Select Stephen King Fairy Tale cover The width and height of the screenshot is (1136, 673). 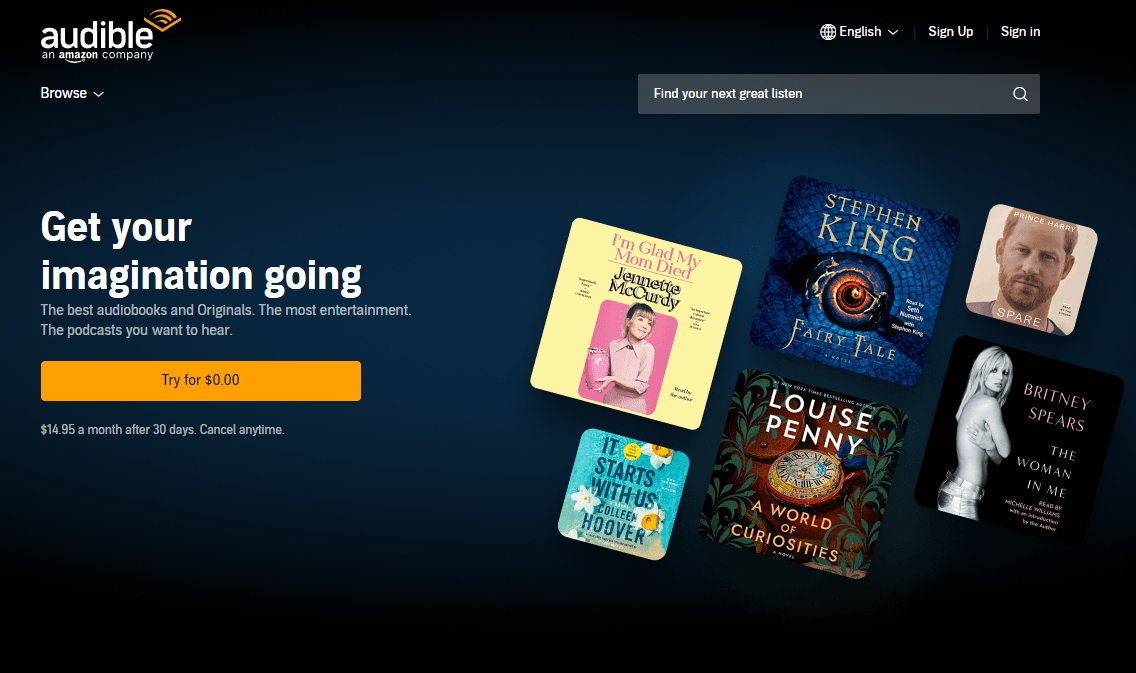[855, 281]
